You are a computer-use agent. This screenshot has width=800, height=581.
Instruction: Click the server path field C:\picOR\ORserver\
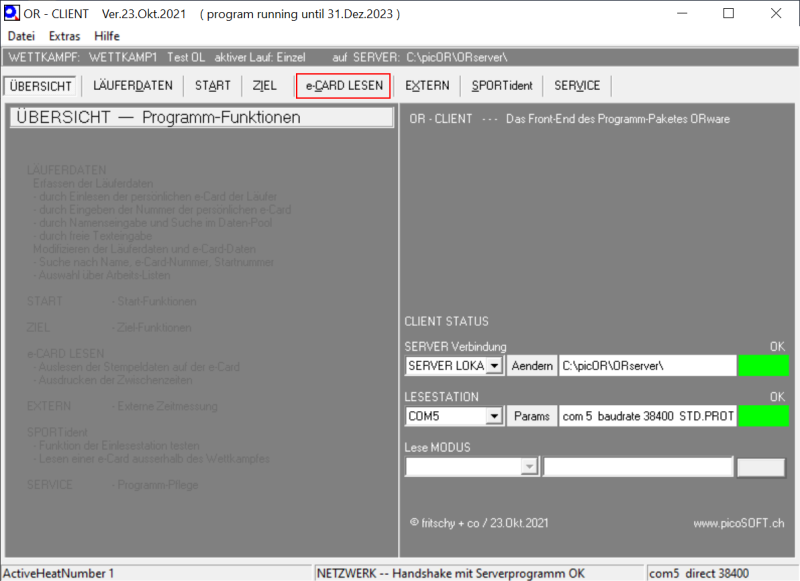point(646,366)
